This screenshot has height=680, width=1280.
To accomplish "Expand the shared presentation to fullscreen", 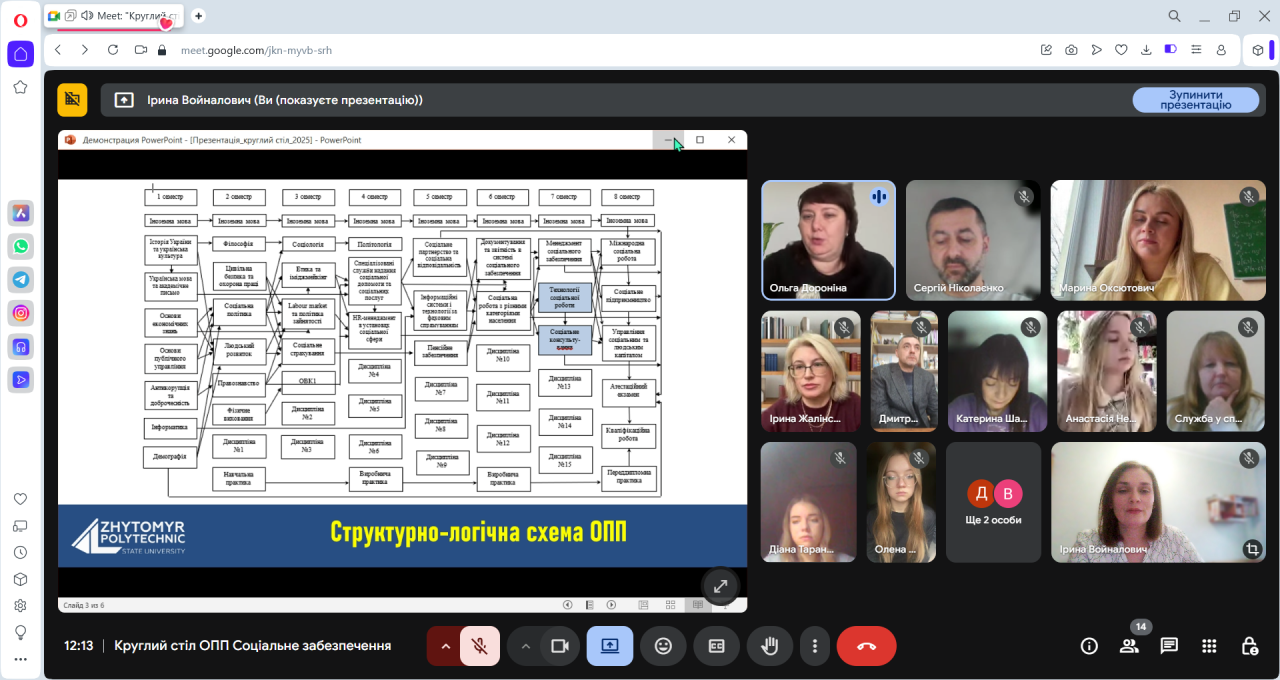I will coord(720,586).
